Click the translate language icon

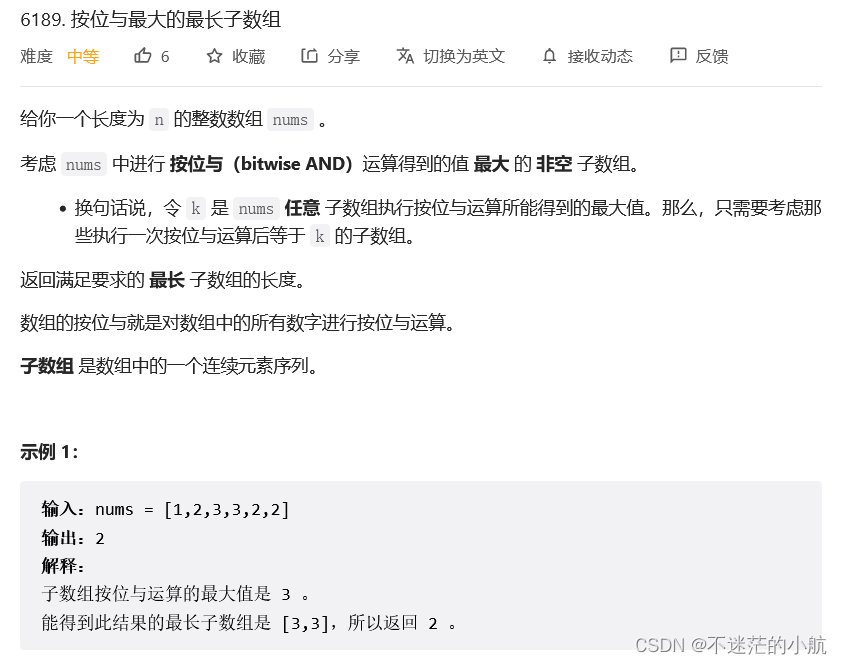405,55
